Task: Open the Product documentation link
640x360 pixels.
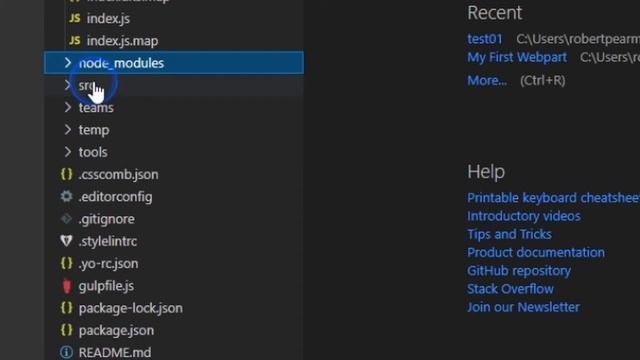Action: tap(536, 252)
